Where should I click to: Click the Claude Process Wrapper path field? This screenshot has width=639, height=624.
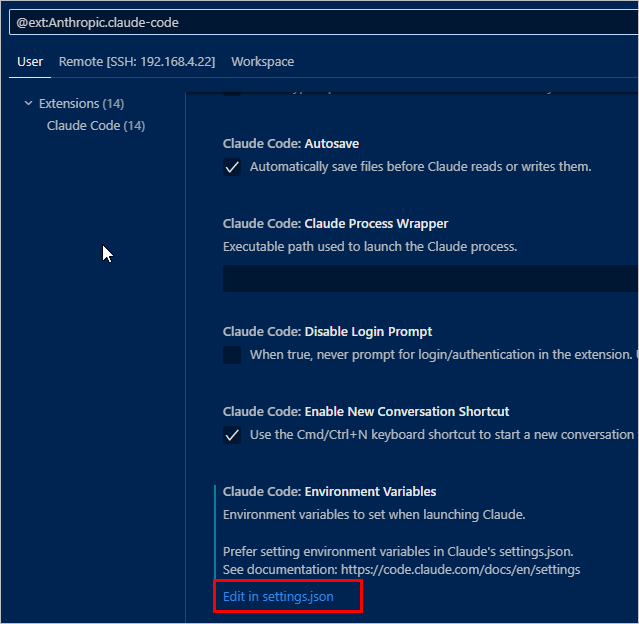[x=430, y=279]
